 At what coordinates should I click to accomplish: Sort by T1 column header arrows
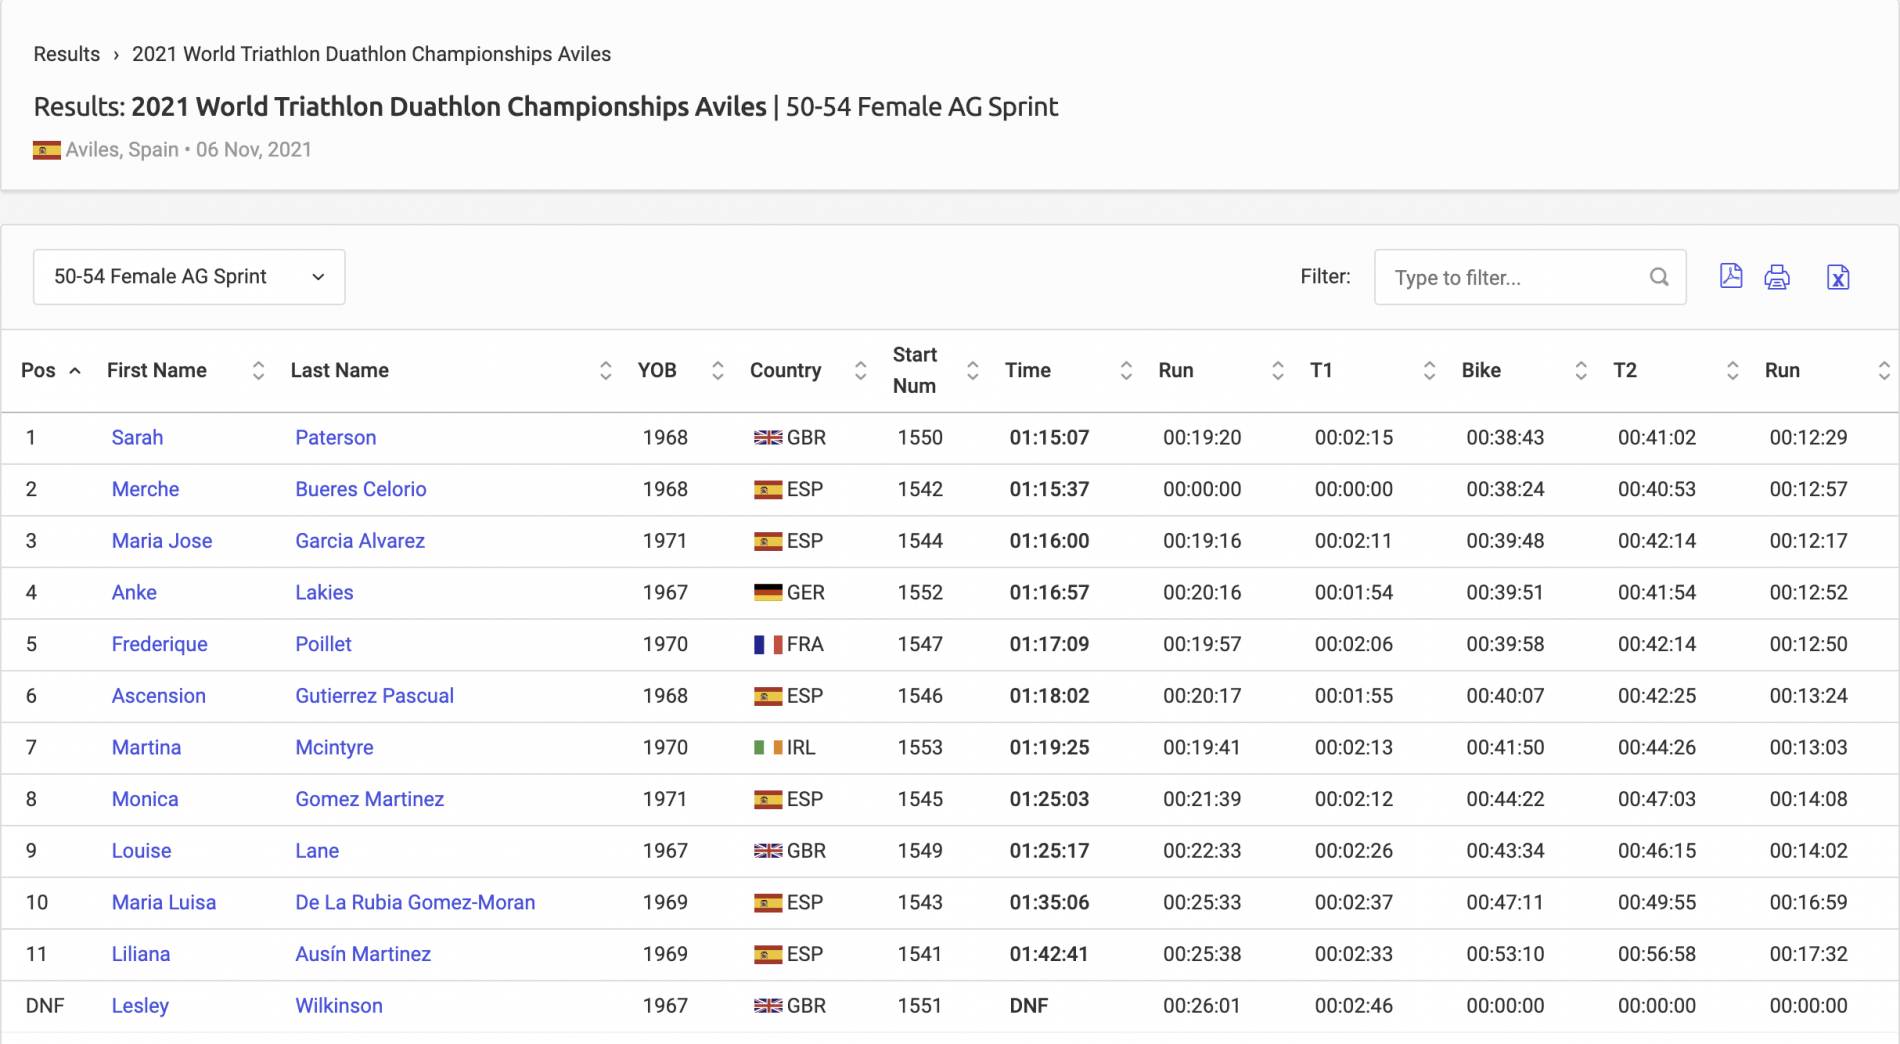tap(1428, 371)
